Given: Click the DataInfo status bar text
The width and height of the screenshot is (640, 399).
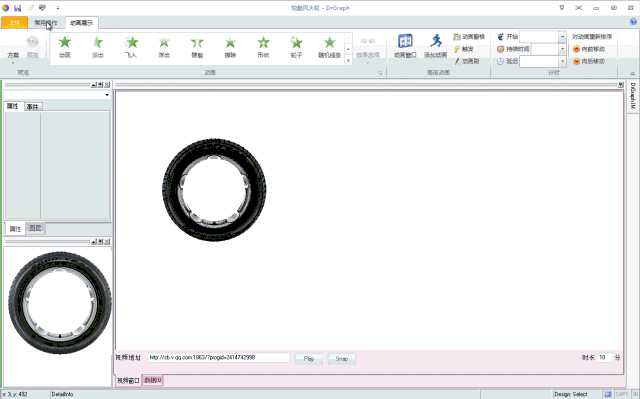Looking at the screenshot, I should point(62,395).
